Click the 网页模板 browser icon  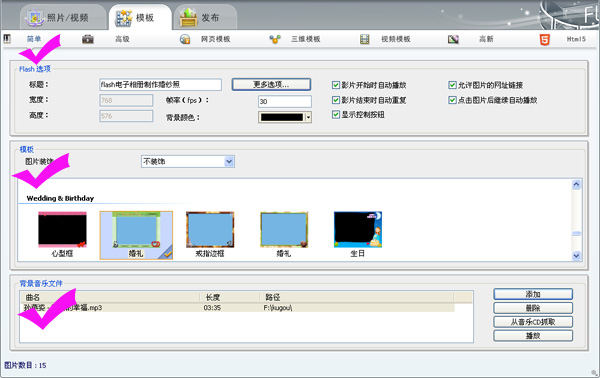click(185, 39)
